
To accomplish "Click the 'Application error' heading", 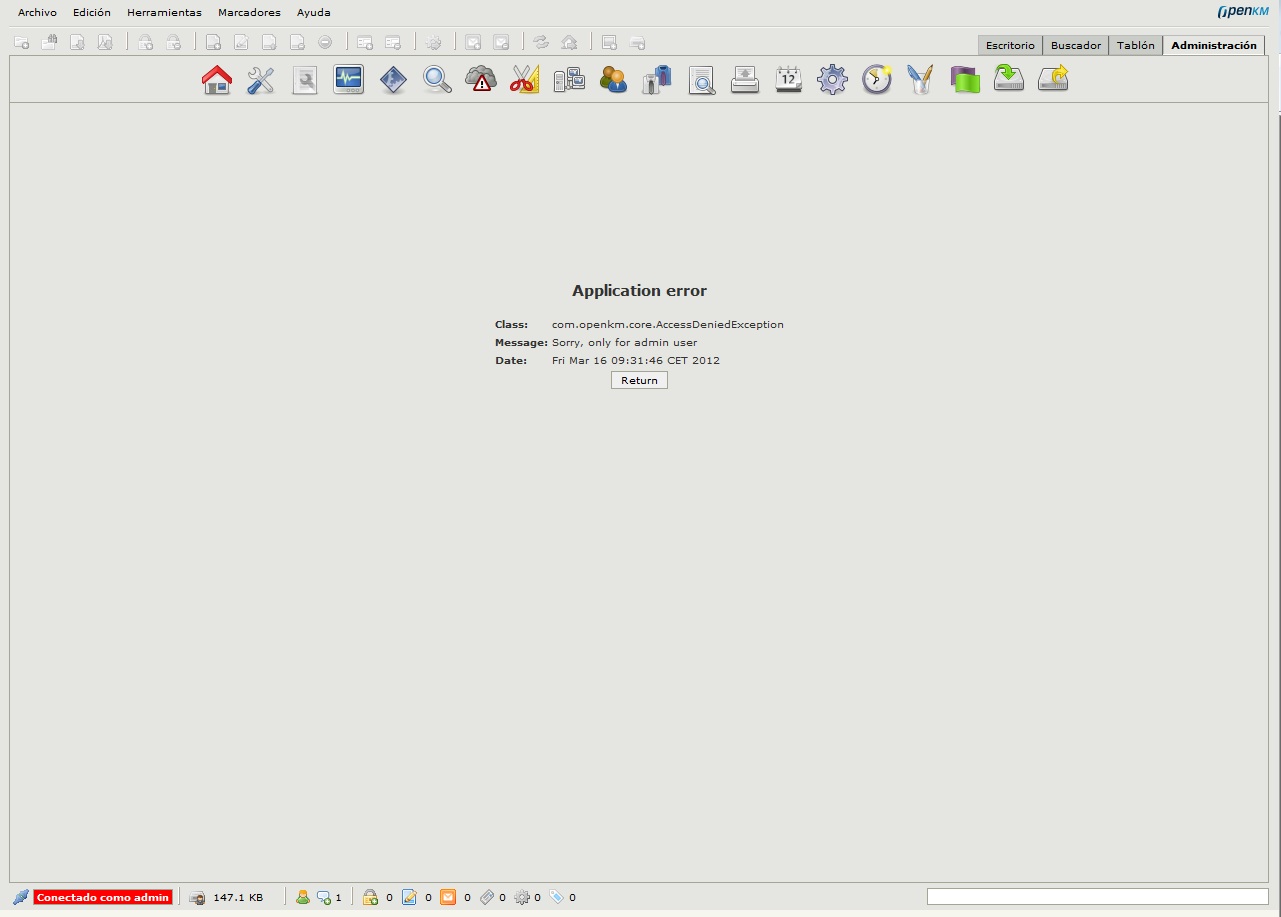I will pyautogui.click(x=639, y=291).
